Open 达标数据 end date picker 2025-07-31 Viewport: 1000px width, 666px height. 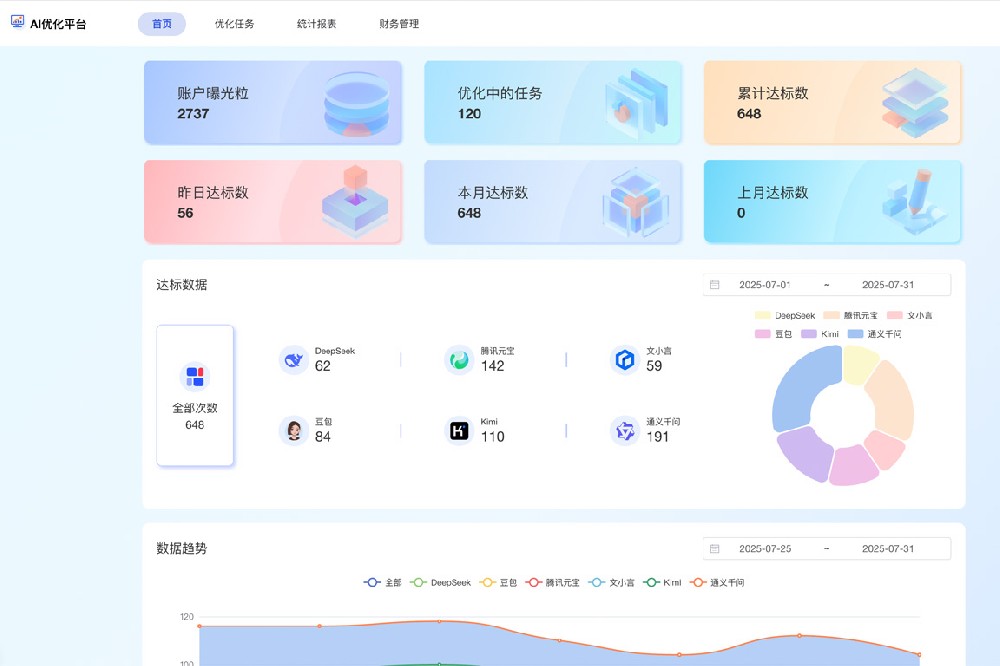pos(887,285)
